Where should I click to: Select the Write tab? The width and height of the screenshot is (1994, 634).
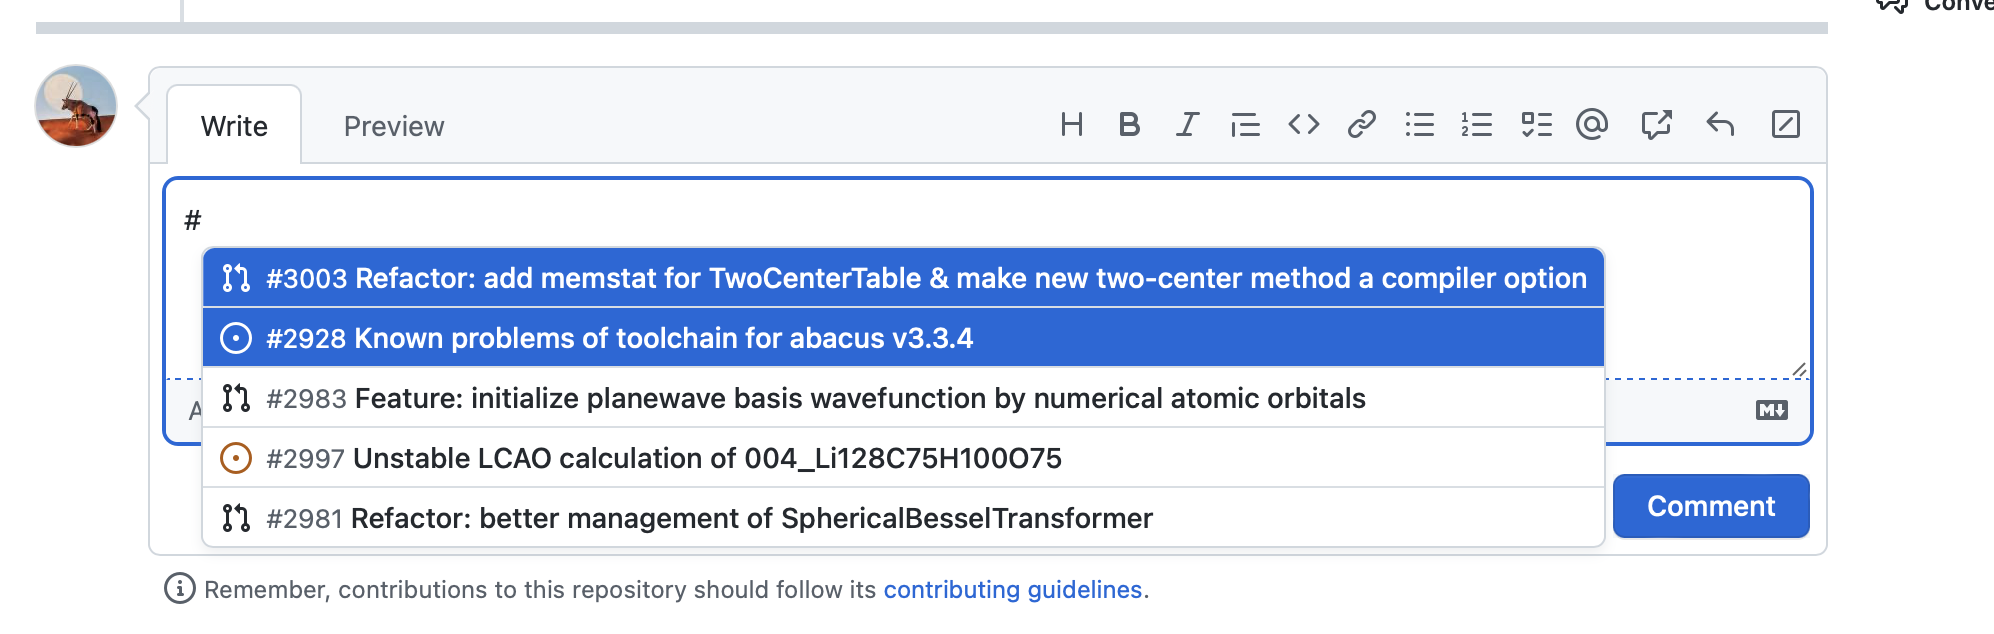(234, 126)
